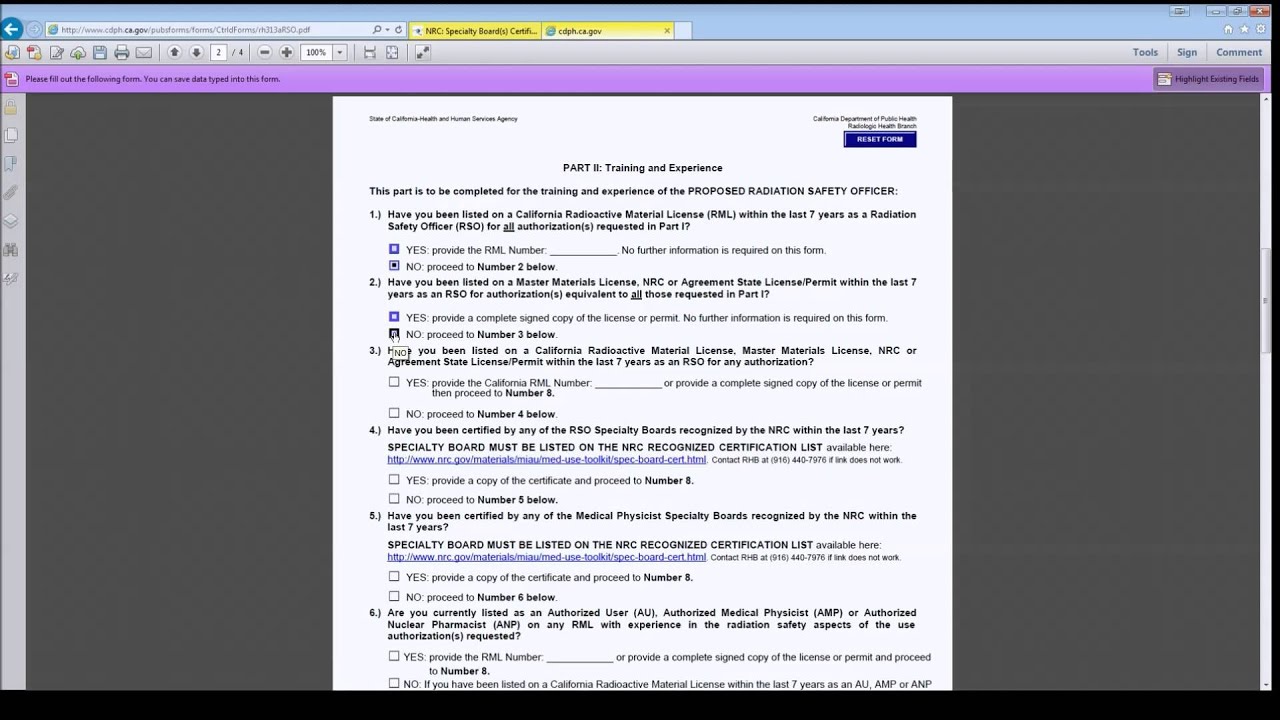Screen dimensions: 1280x720
Task: Check question 4 NO proceed to Number 5 box
Action: [x=394, y=499]
